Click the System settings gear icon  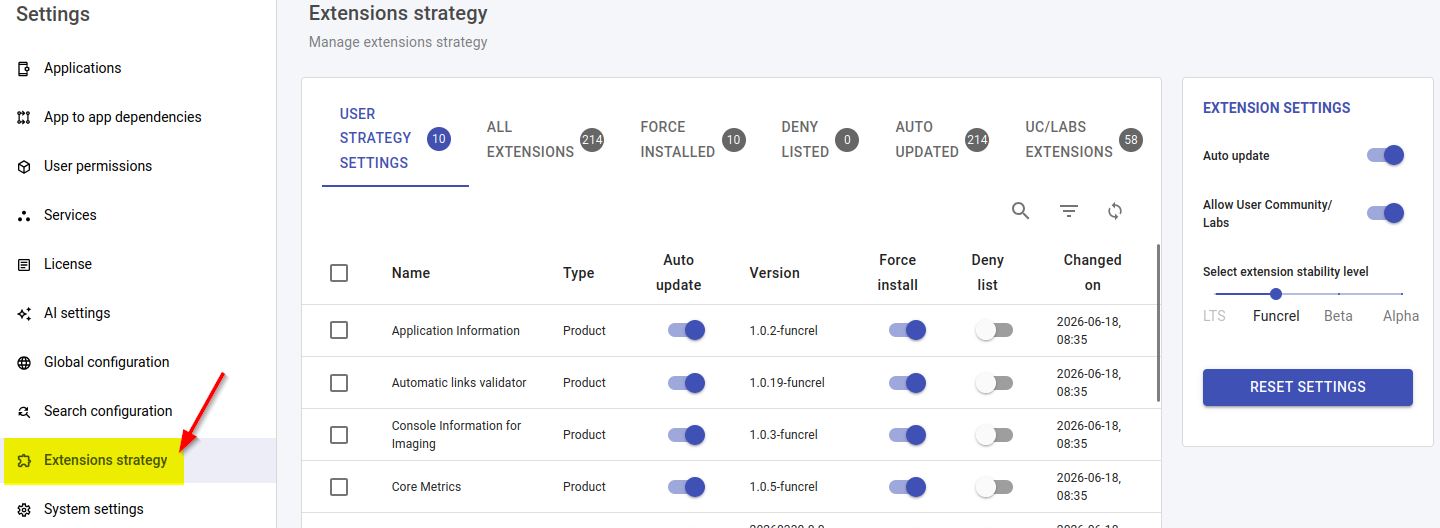pos(24,509)
